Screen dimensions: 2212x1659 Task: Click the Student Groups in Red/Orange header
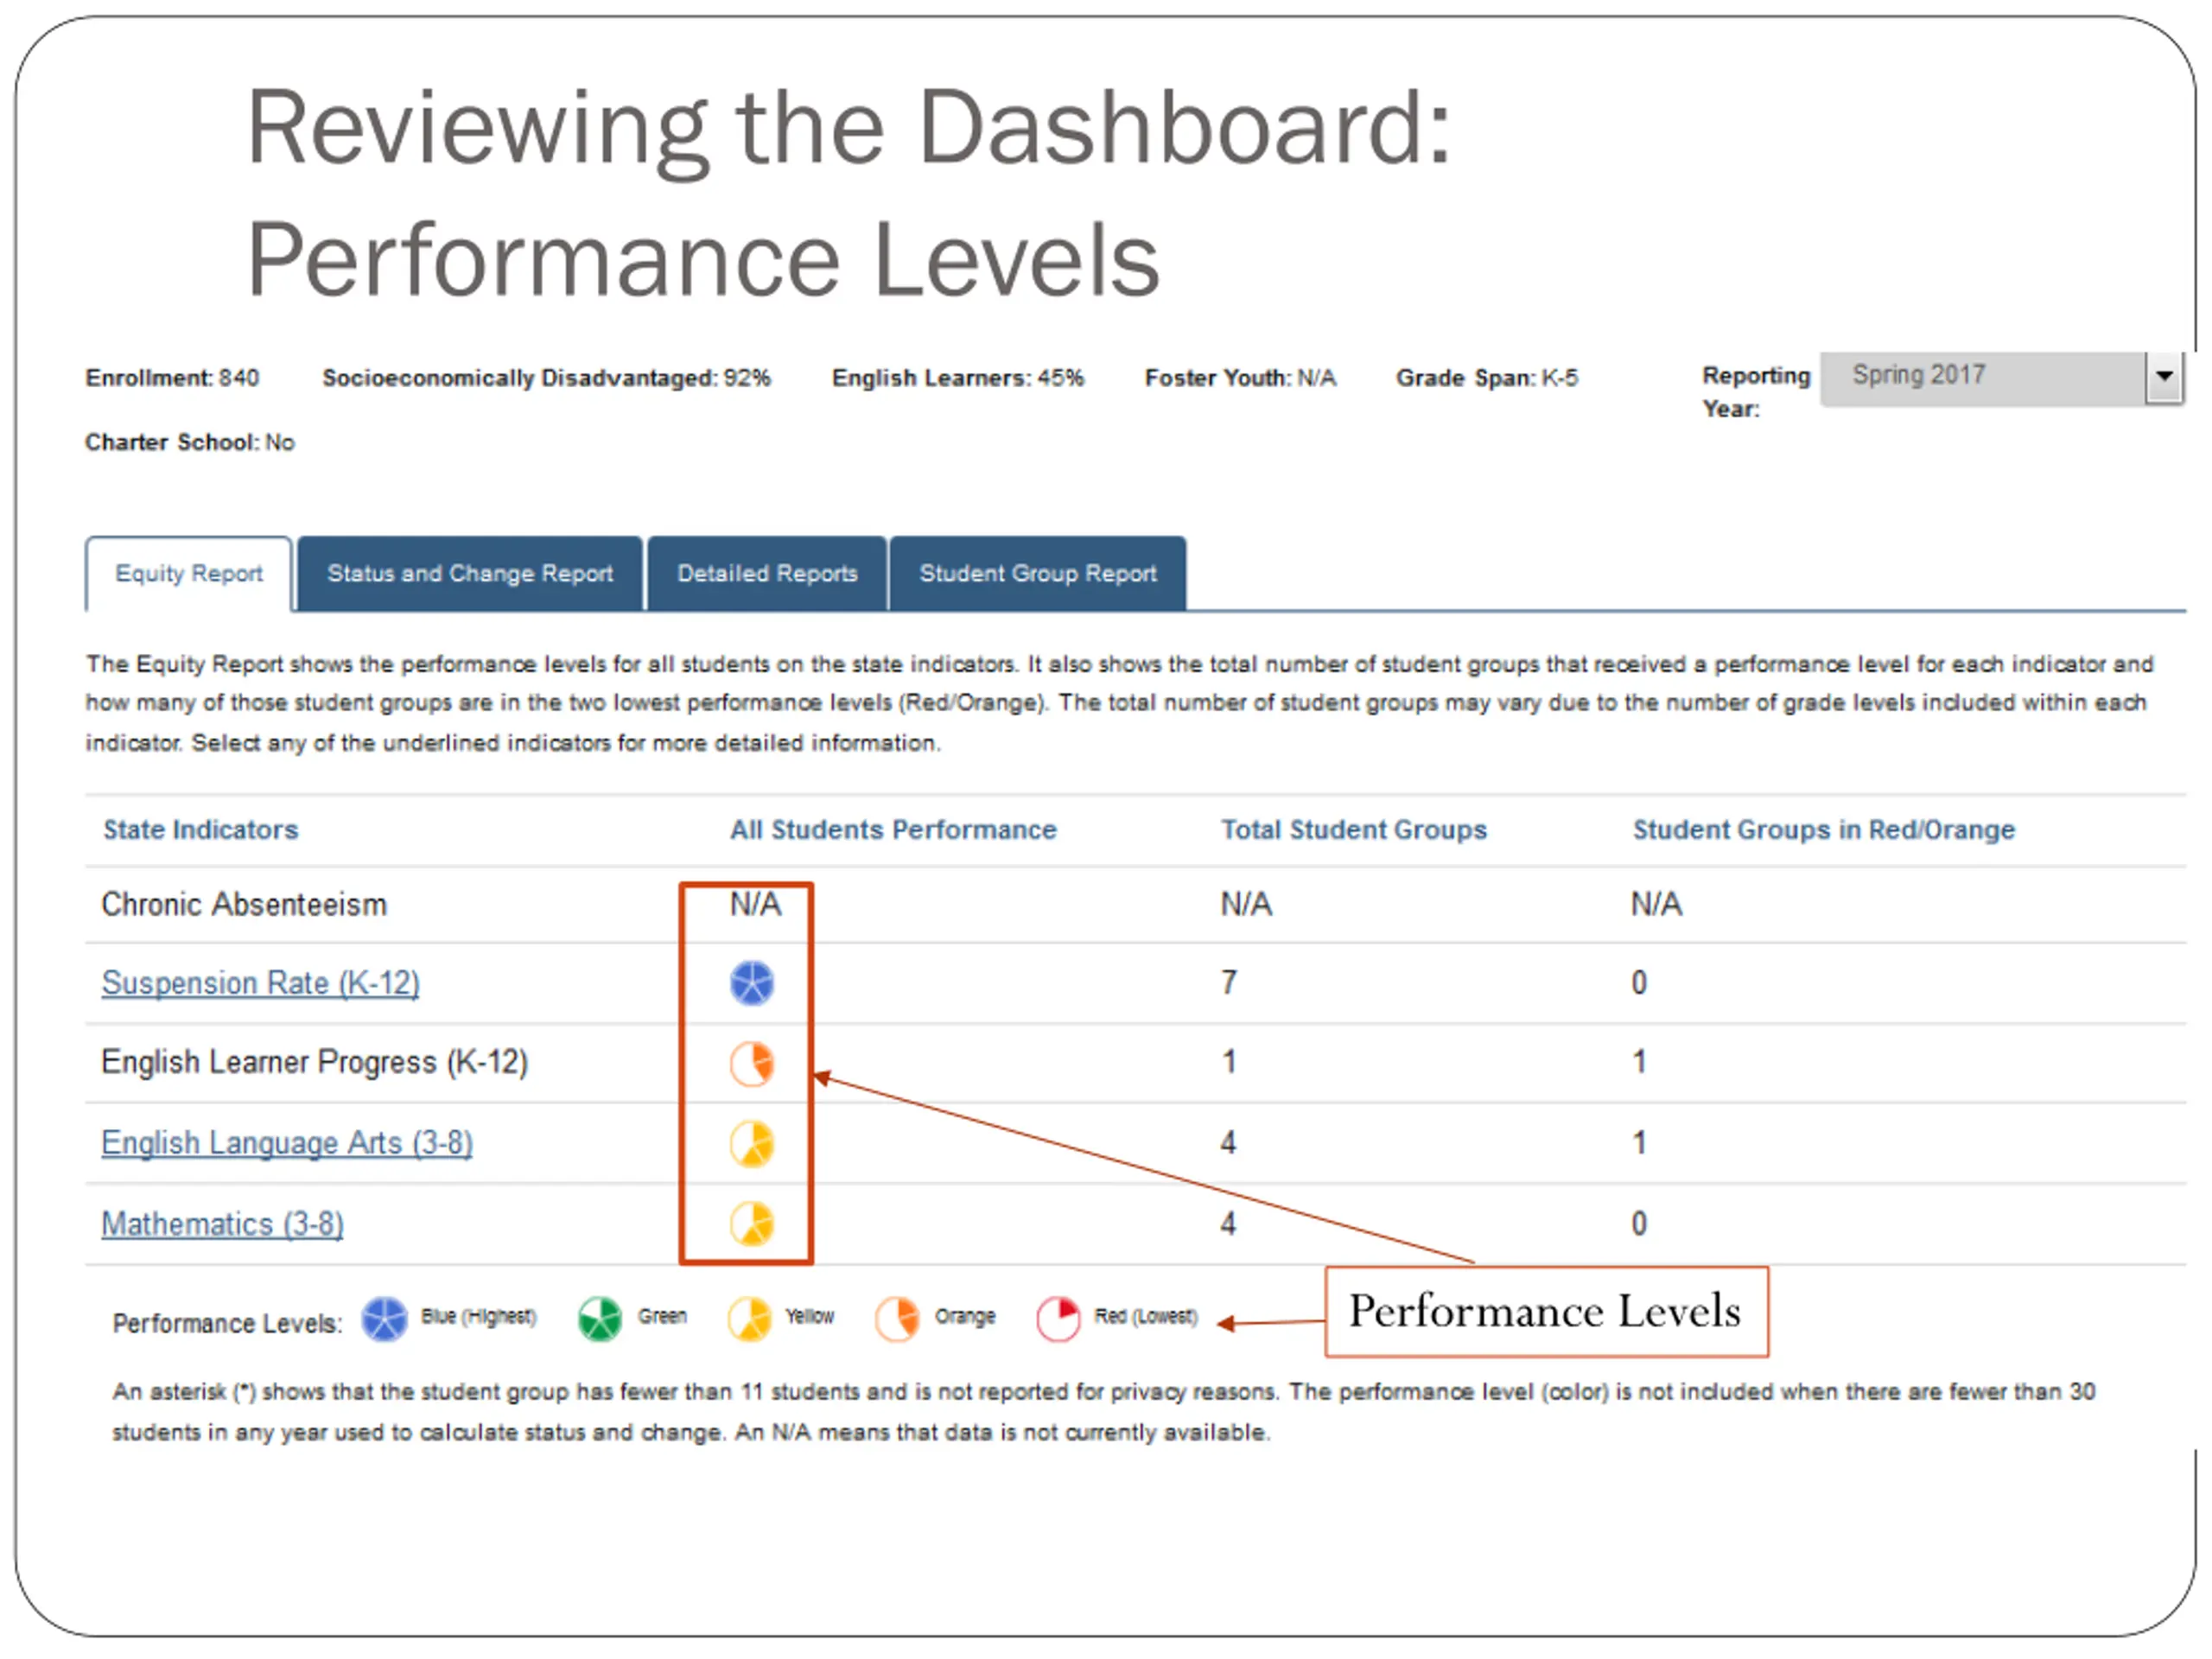1823,830
